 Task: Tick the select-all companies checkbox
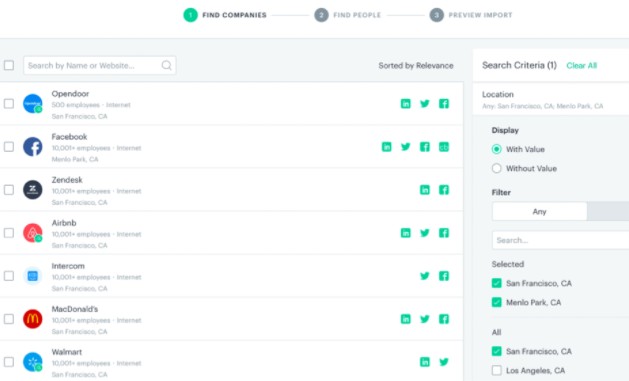pos(9,65)
